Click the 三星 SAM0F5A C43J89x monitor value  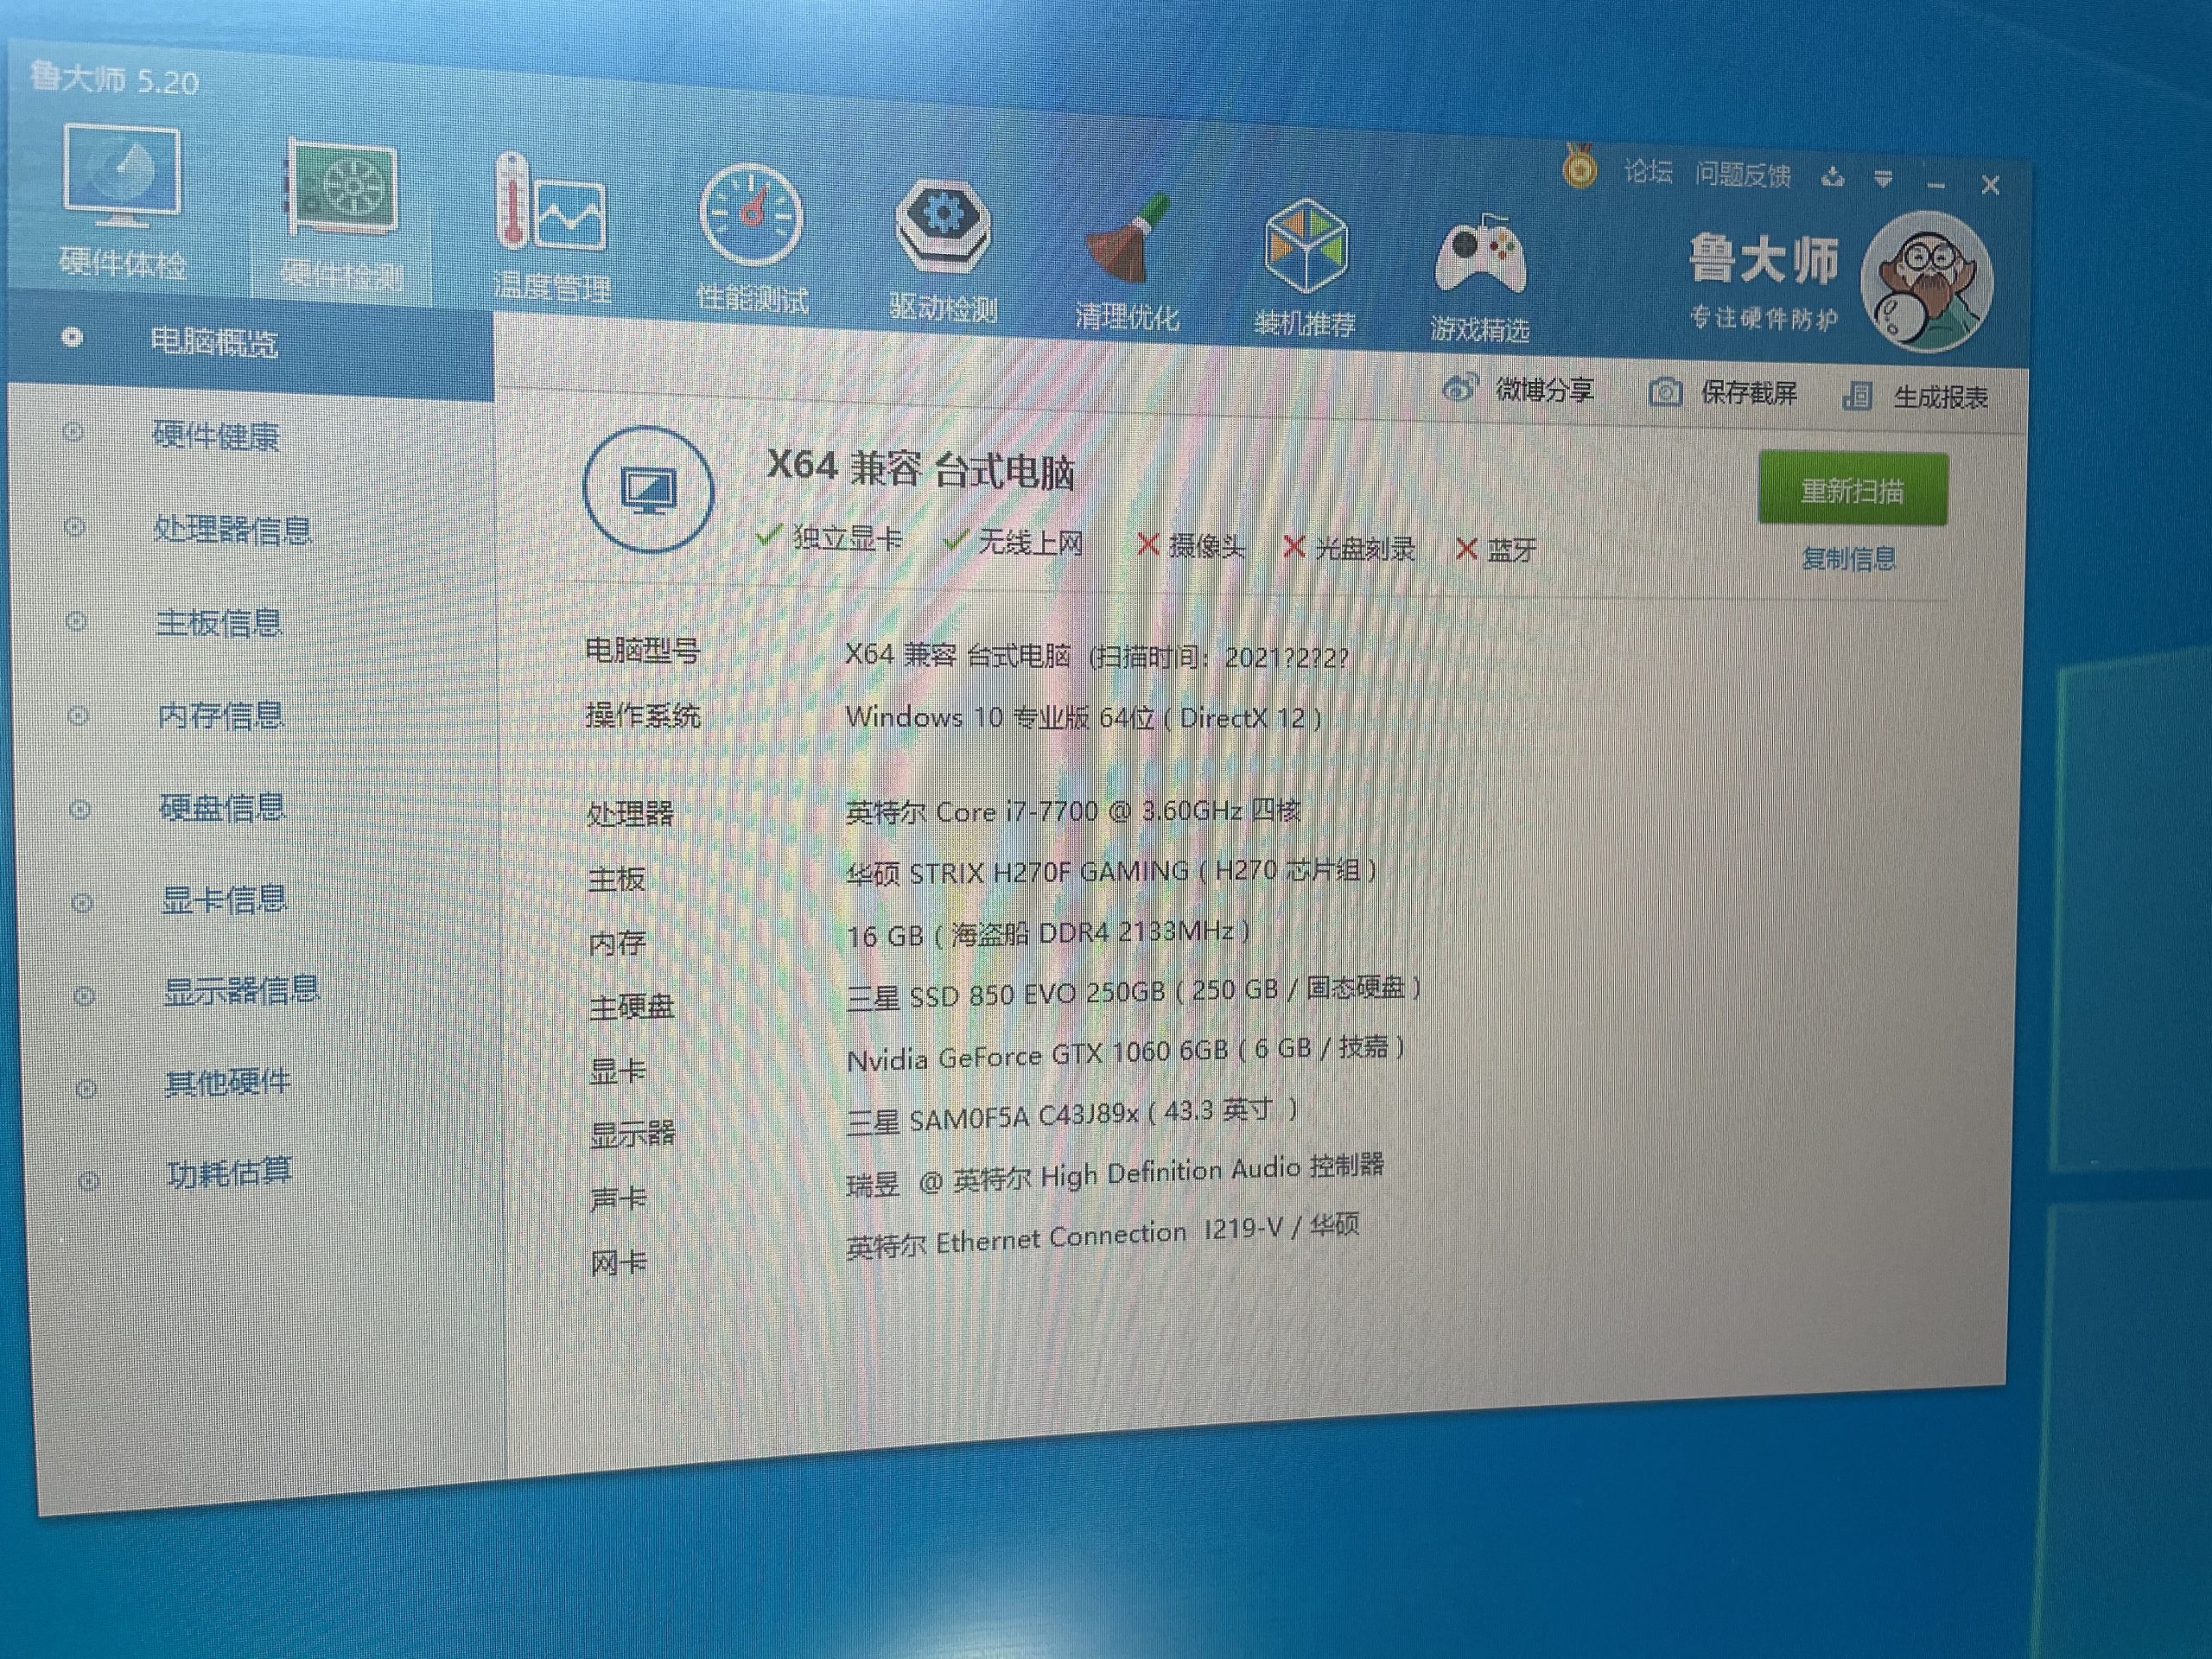1072,1115
